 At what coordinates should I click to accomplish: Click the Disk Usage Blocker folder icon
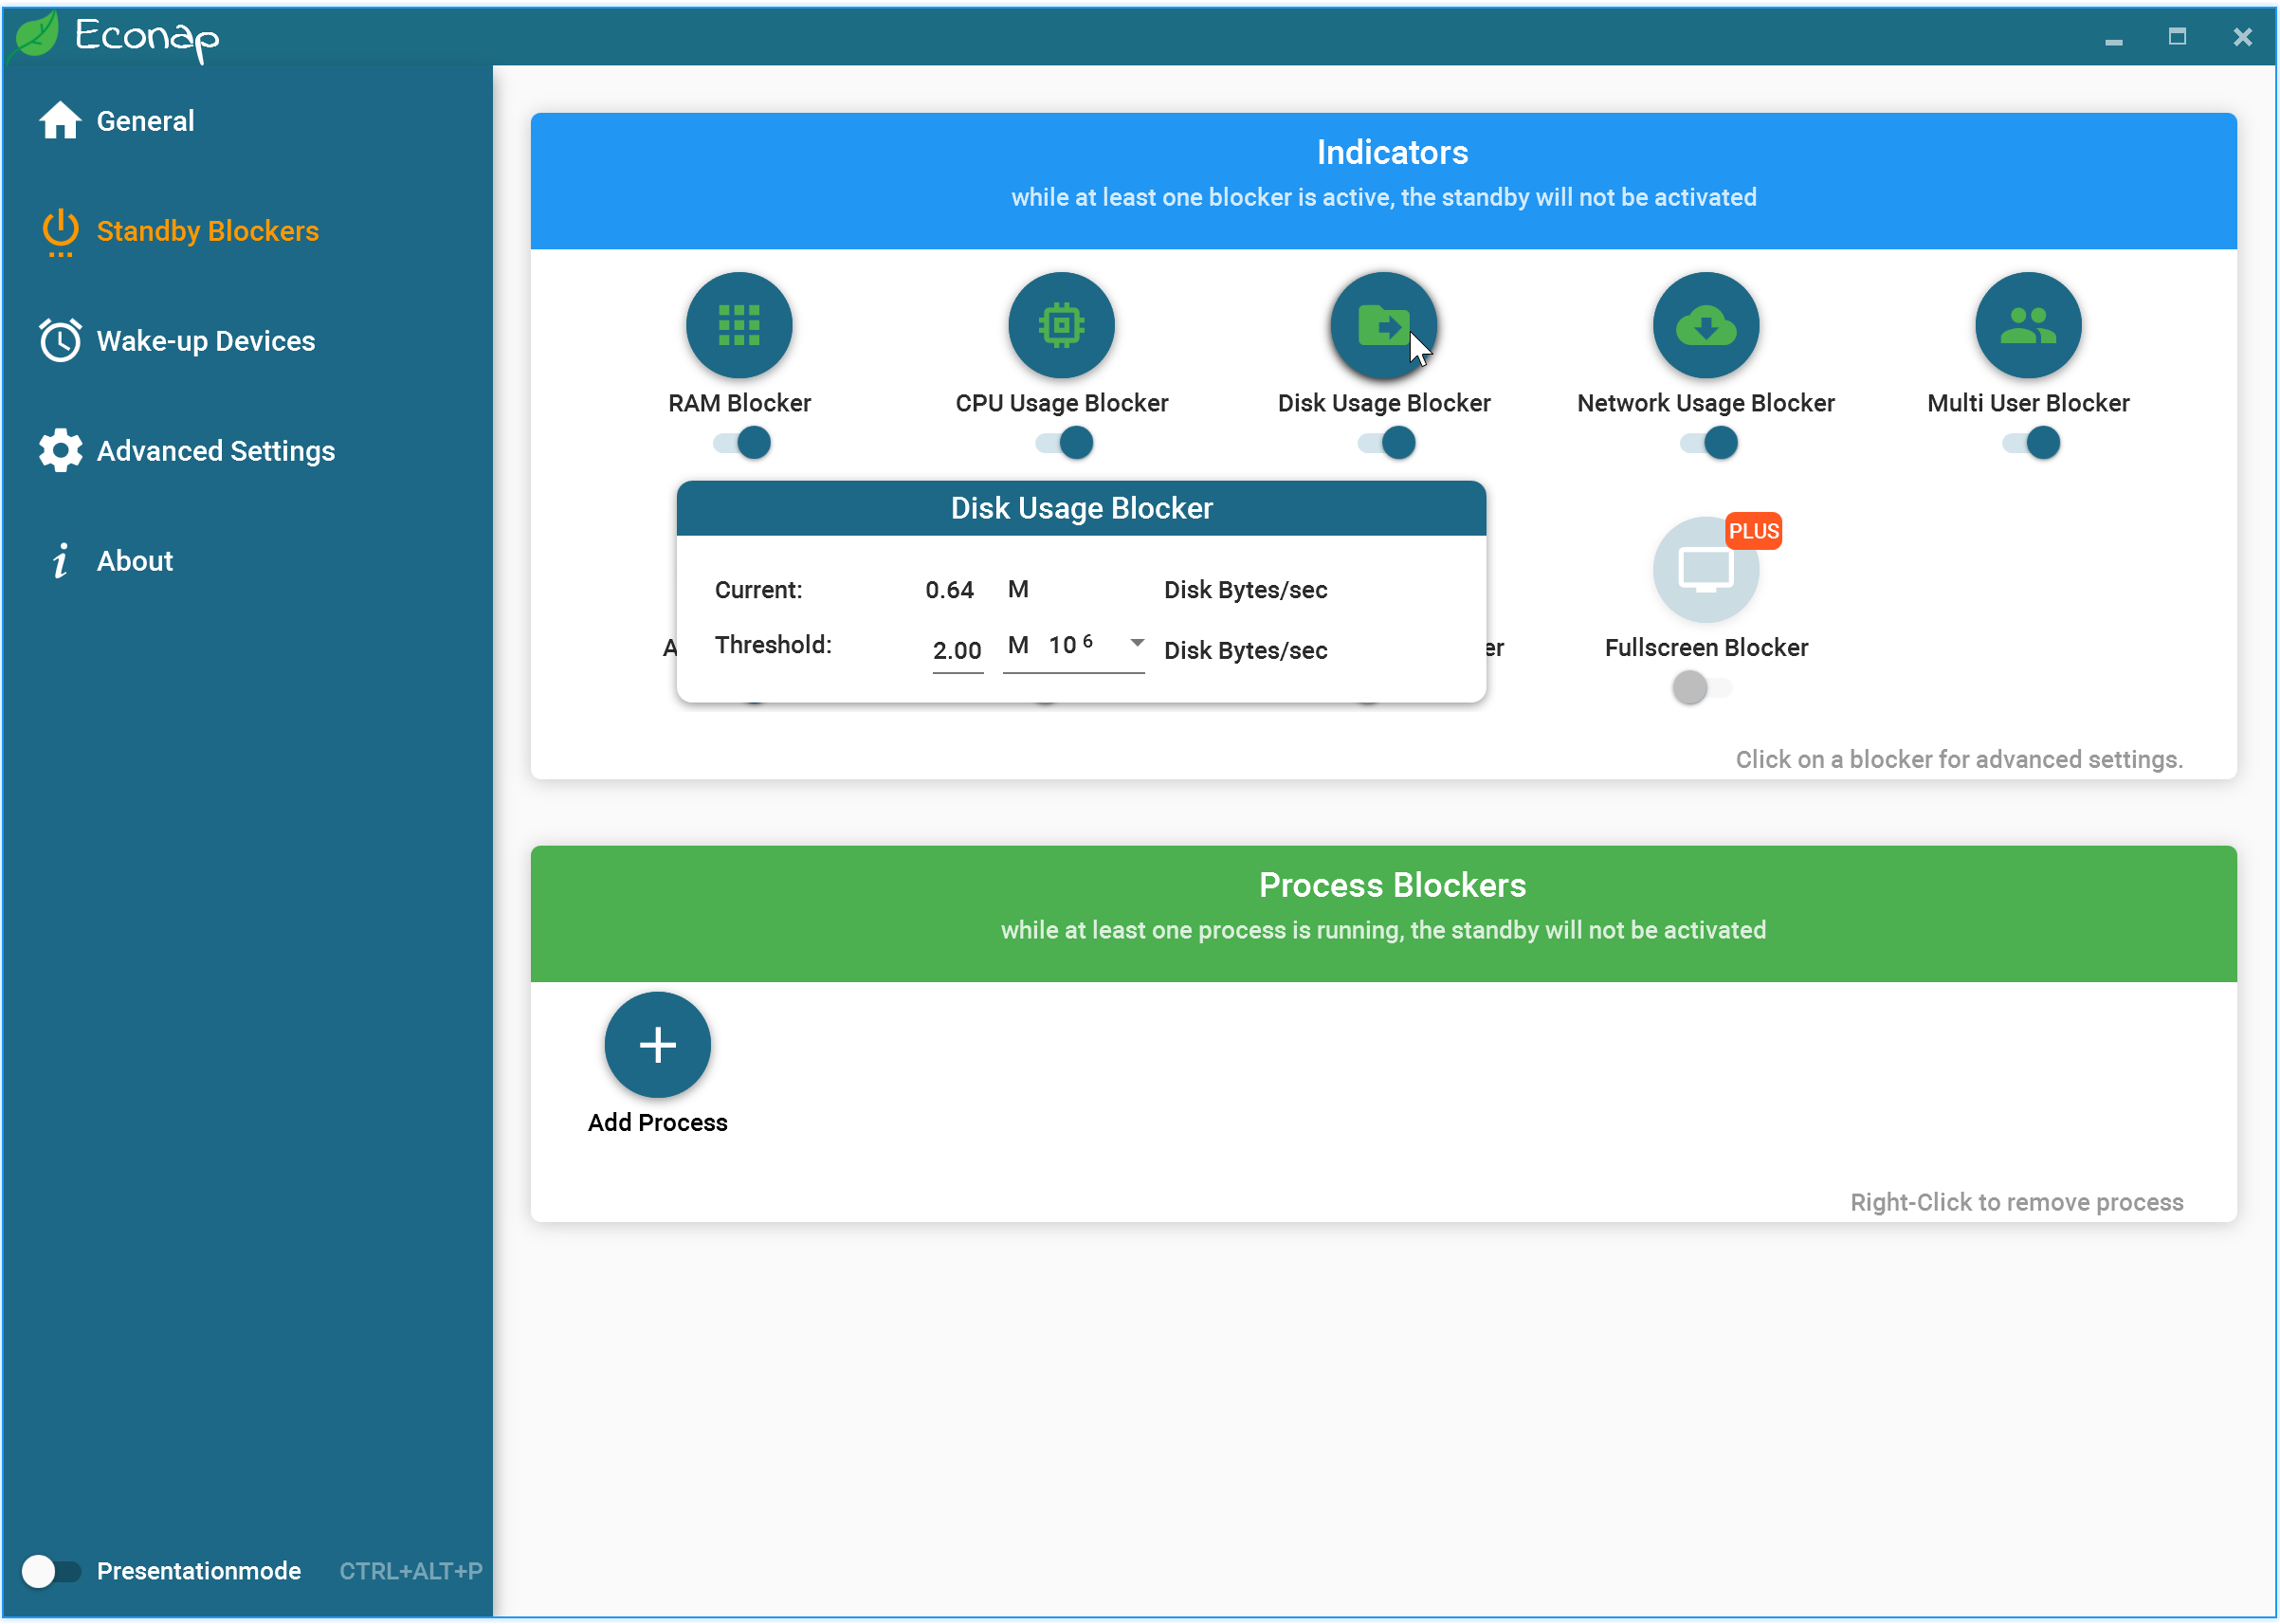1383,325
